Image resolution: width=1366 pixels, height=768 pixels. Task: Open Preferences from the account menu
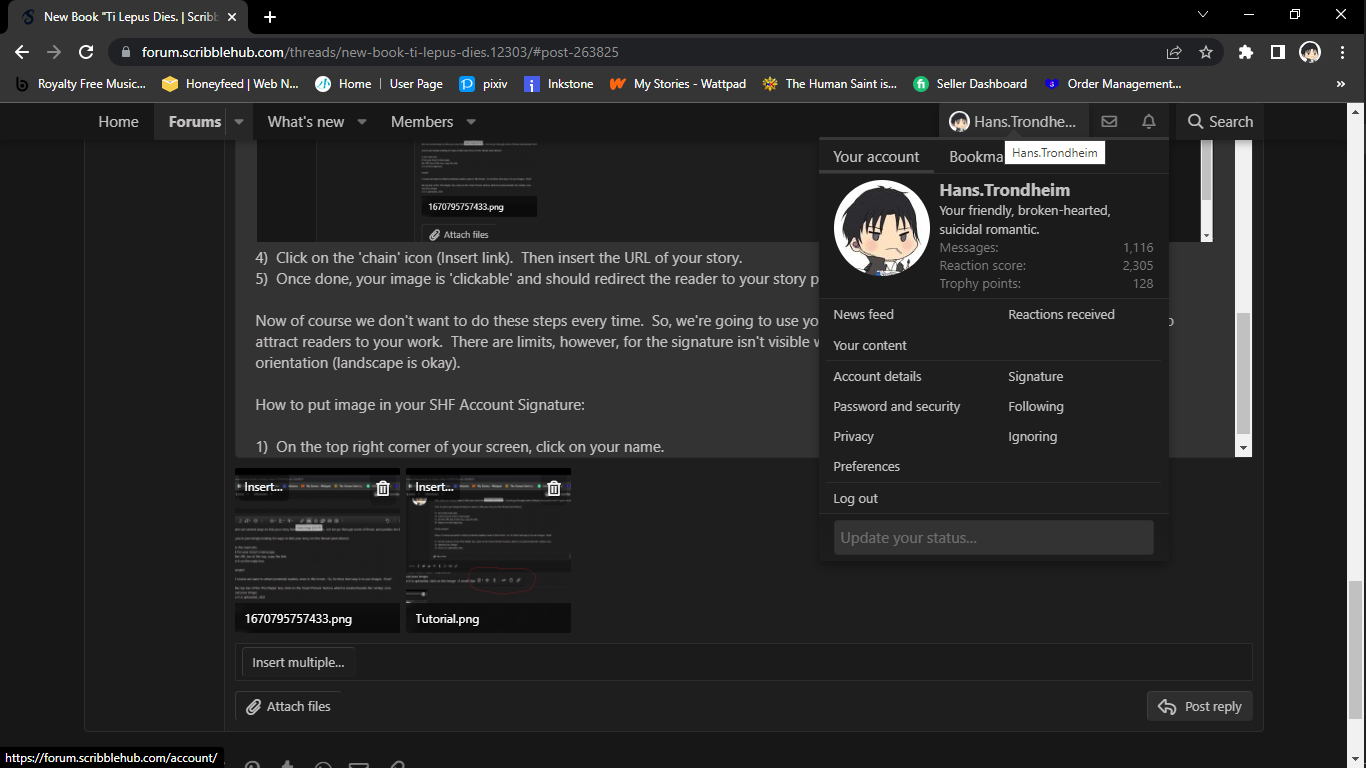pos(866,467)
